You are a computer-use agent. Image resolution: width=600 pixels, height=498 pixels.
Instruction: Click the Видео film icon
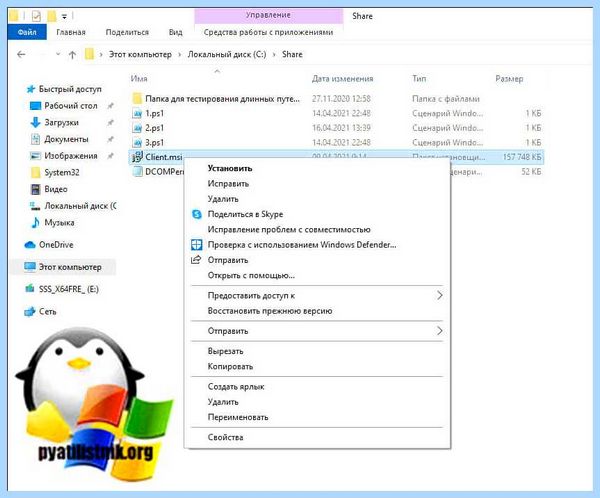pyautogui.click(x=35, y=189)
